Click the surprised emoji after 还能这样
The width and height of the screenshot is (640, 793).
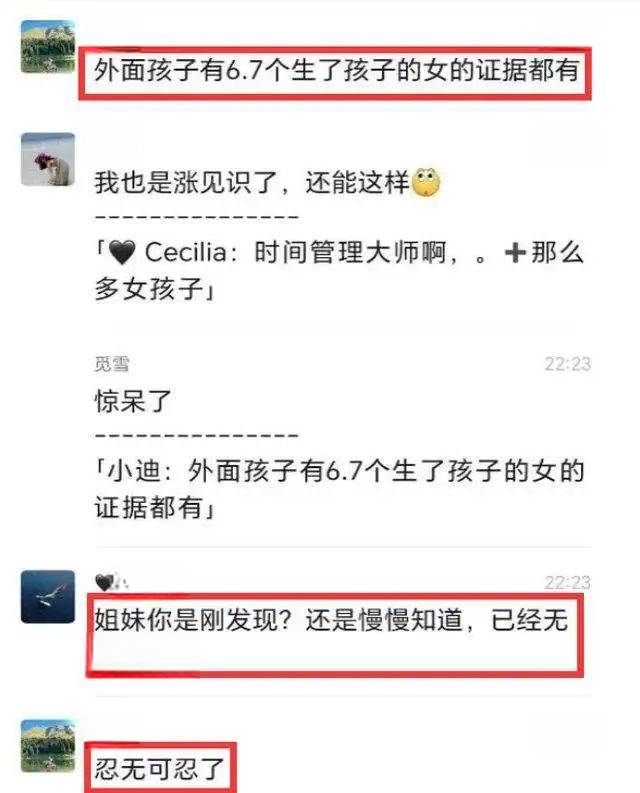pyautogui.click(x=426, y=183)
